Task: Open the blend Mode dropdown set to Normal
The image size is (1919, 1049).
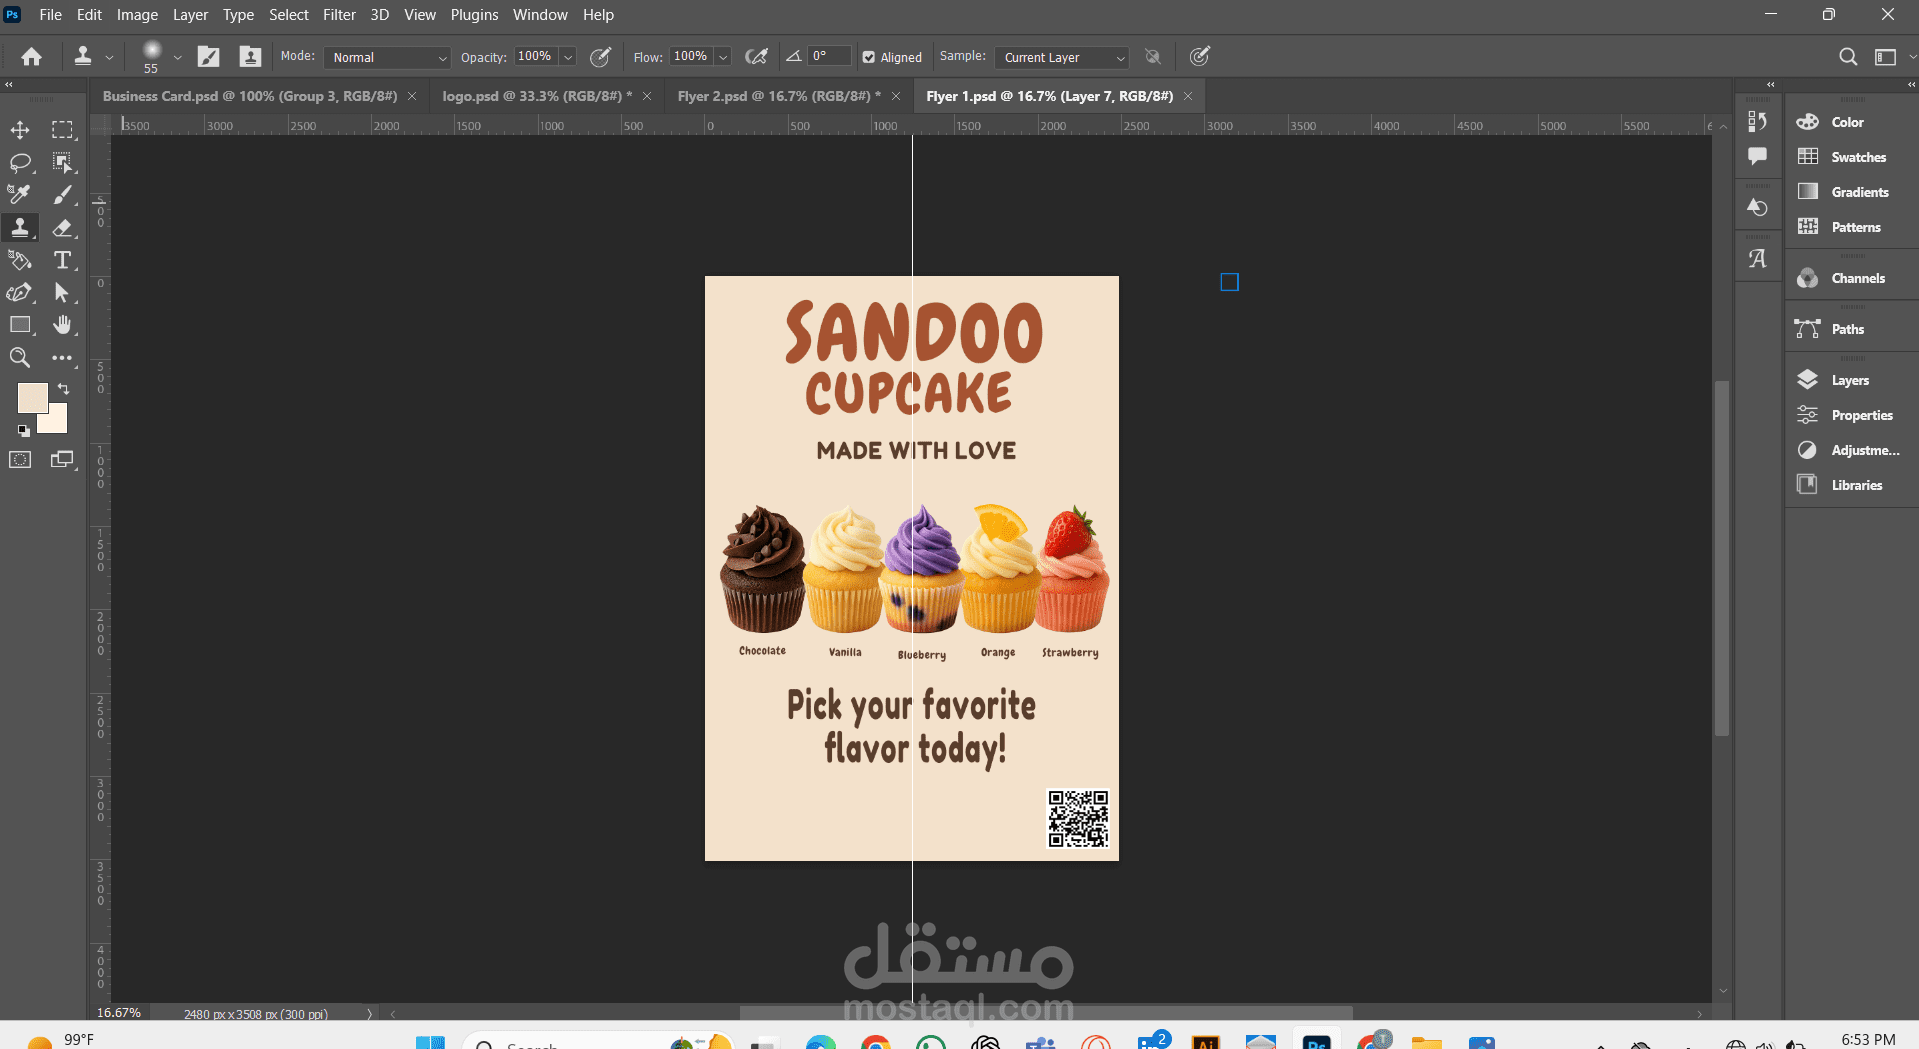Action: 388,58
